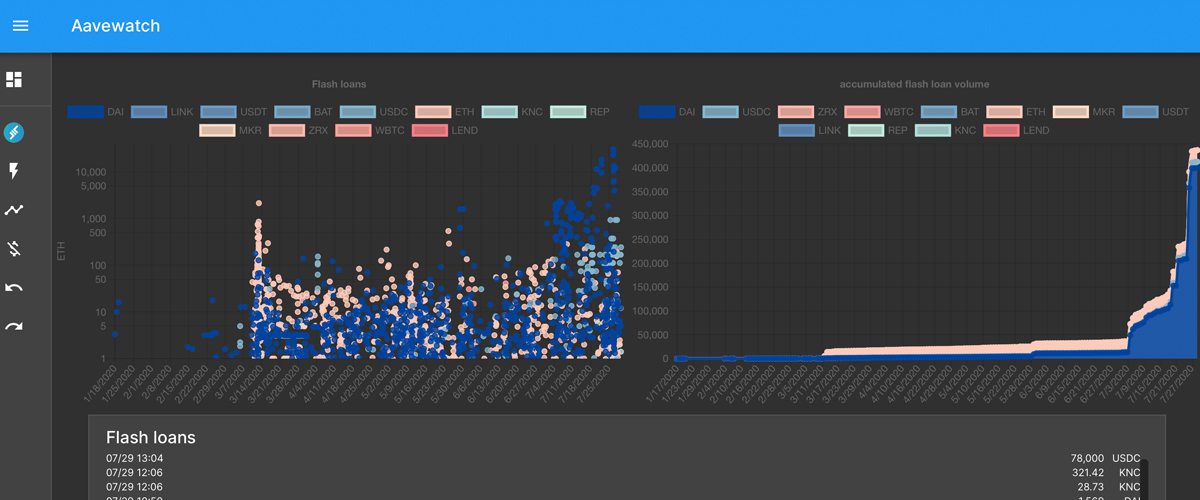Hide USDC series in Flash loans chart
The height and width of the screenshot is (500, 1200).
pyautogui.click(x=372, y=112)
